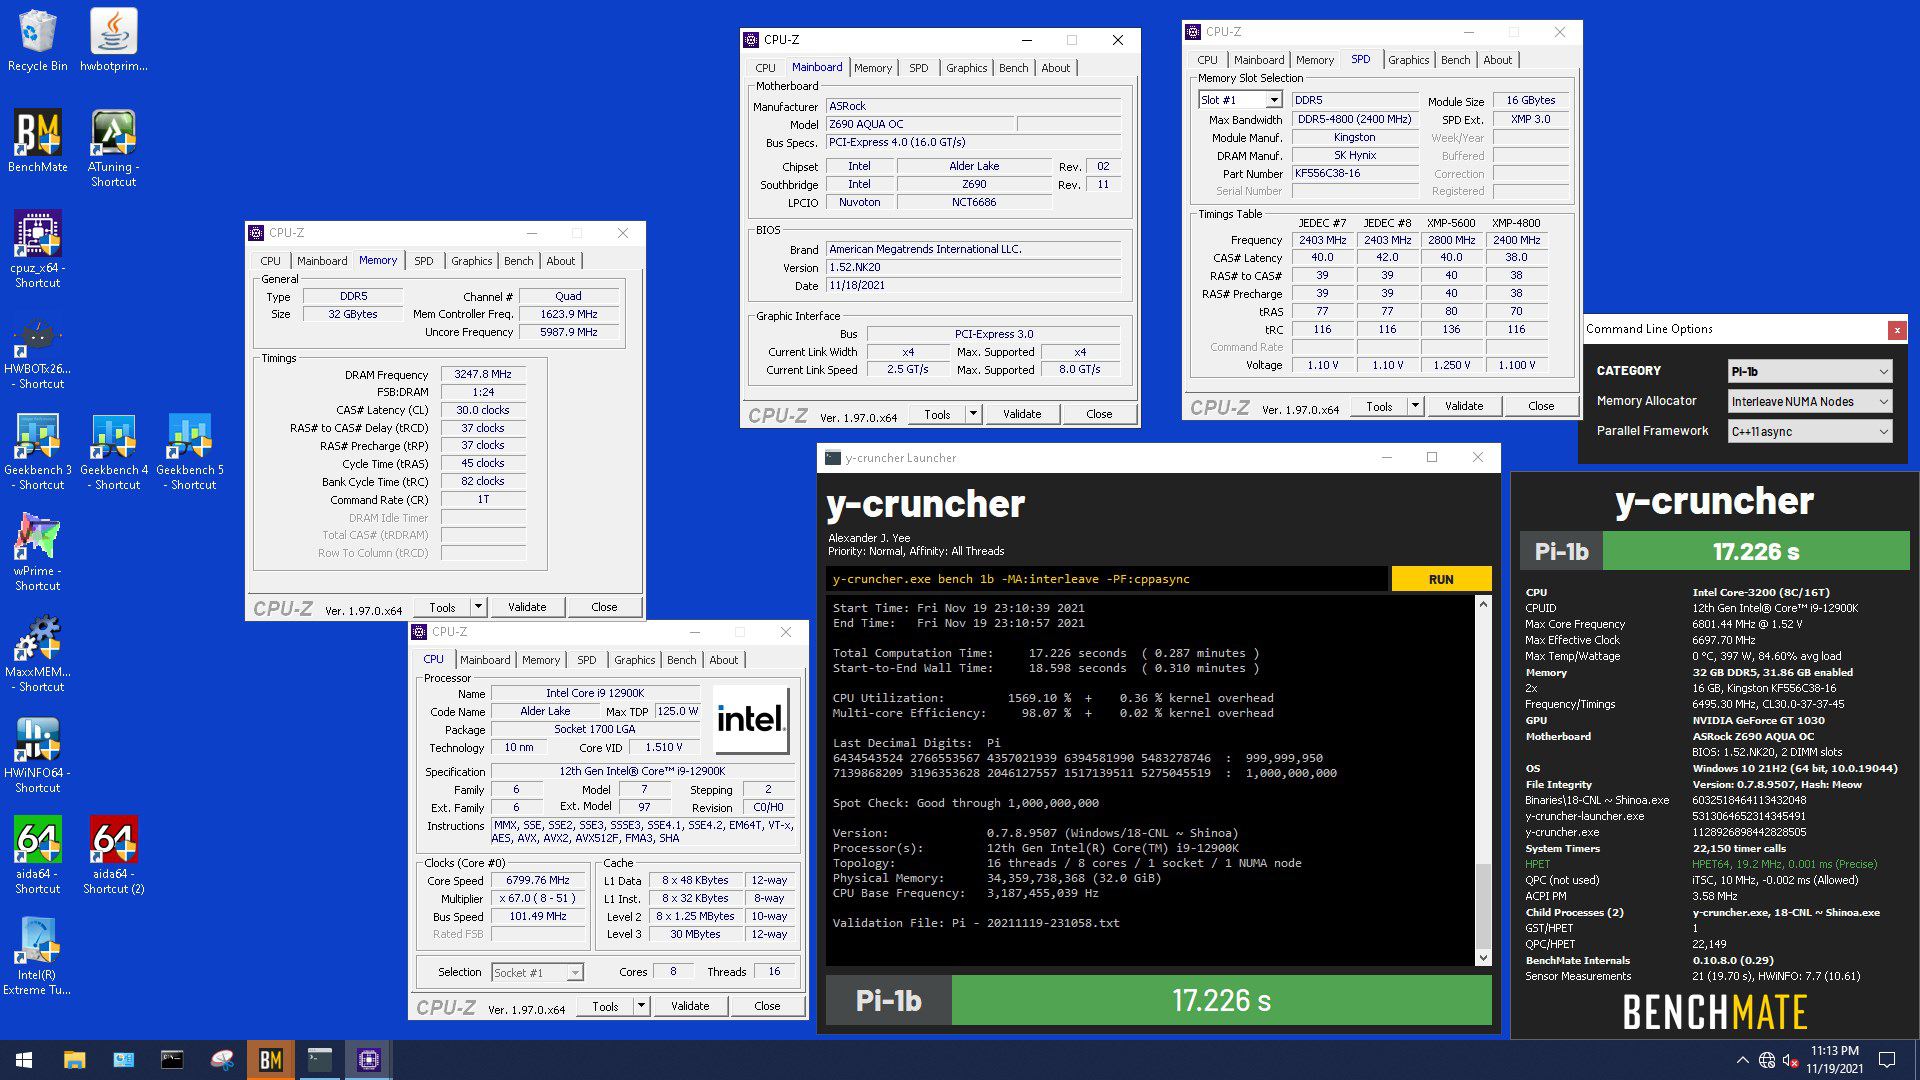Click Close button in Mainboard CPU-Z window

pyautogui.click(x=1099, y=414)
